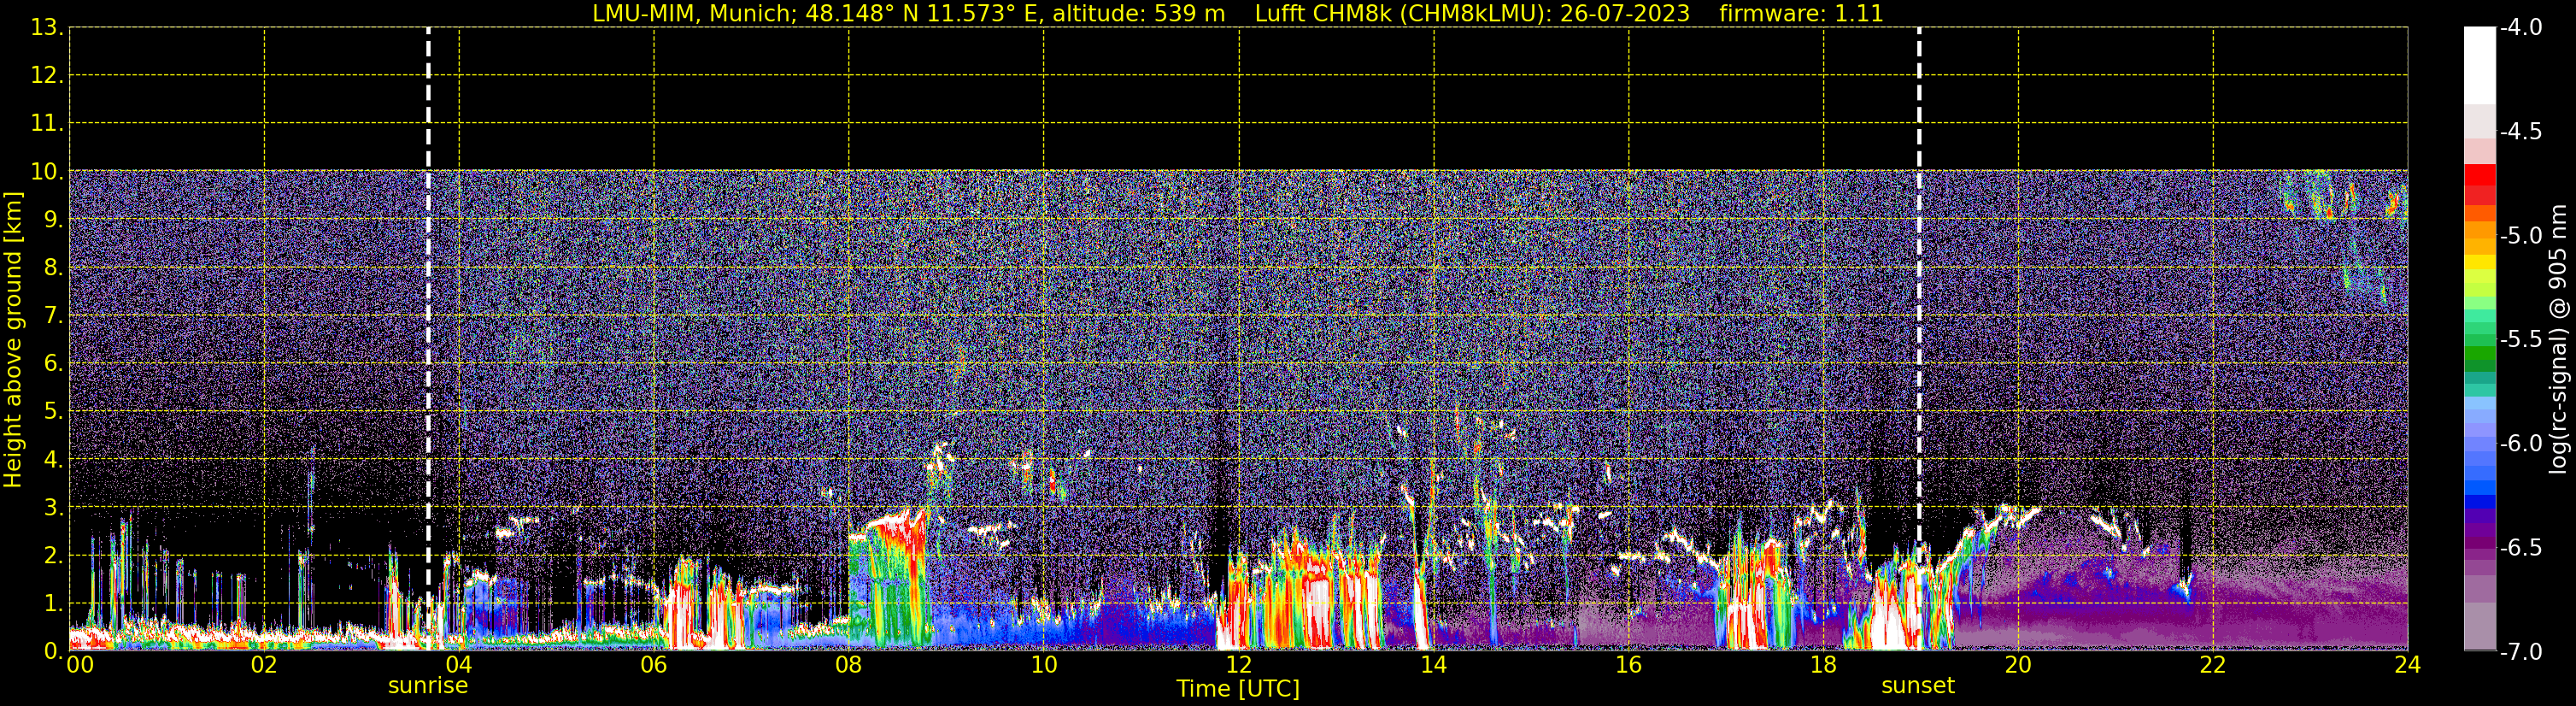Click the 11. height tick label
This screenshot has height=706, width=2576.
pyautogui.click(x=47, y=123)
